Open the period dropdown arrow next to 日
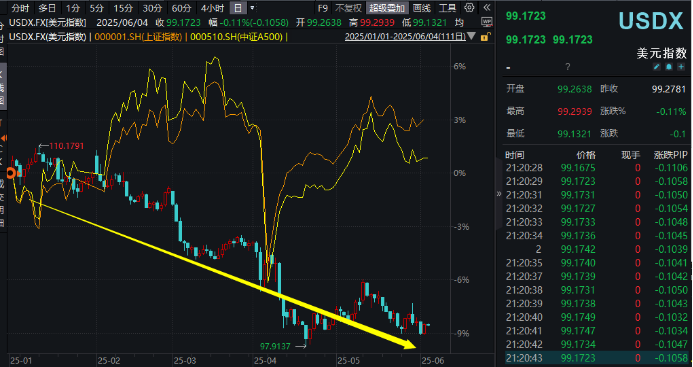 pyautogui.click(x=252, y=8)
